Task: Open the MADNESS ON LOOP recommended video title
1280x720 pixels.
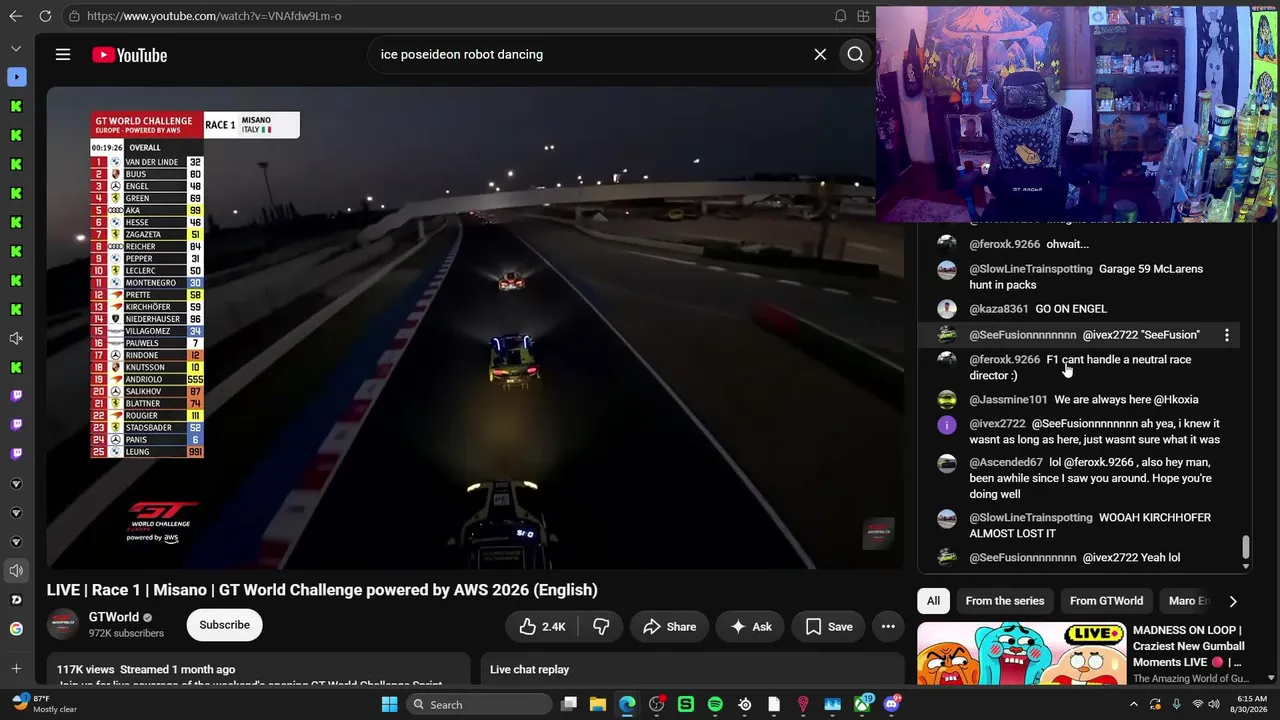Action: tap(1188, 646)
